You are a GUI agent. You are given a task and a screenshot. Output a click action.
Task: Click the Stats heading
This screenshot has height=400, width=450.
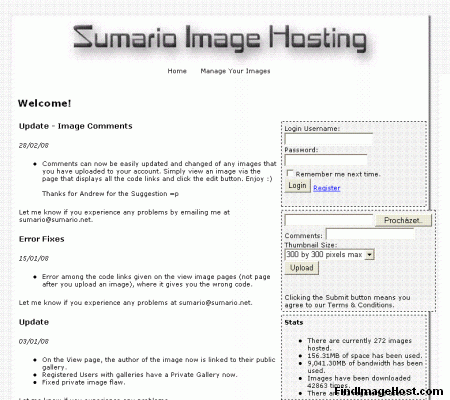point(294,323)
